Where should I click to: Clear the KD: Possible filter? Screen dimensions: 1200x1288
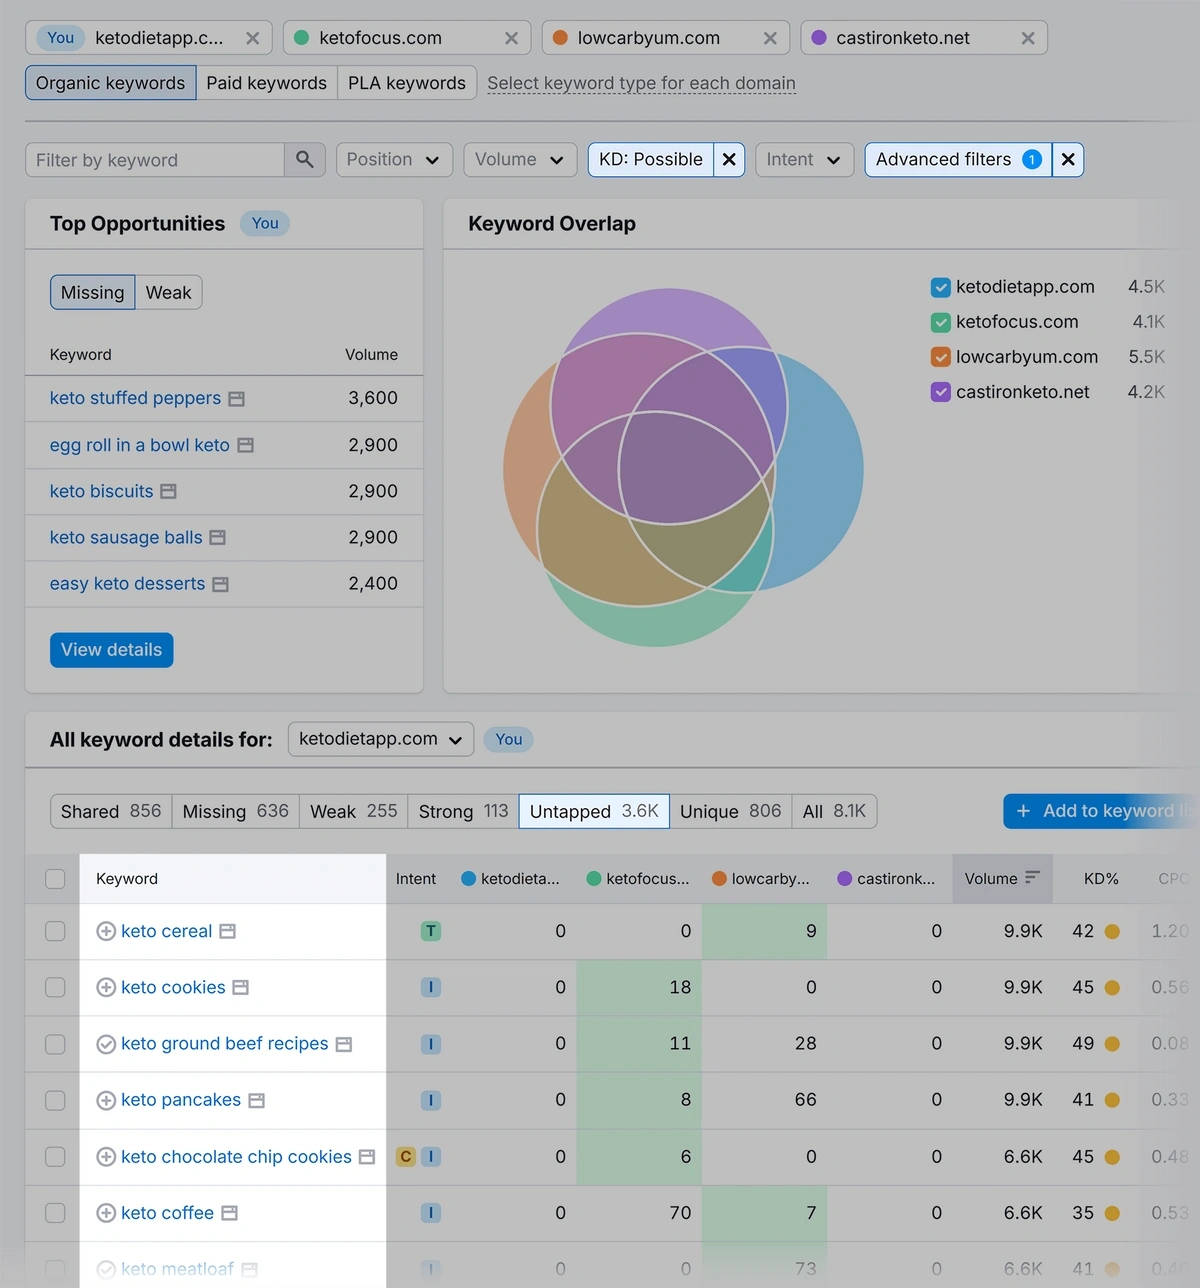coord(729,160)
